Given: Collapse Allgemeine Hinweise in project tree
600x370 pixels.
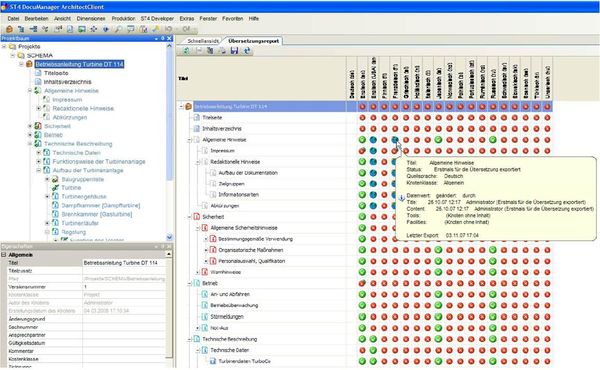Looking at the screenshot, I should pos(30,91).
